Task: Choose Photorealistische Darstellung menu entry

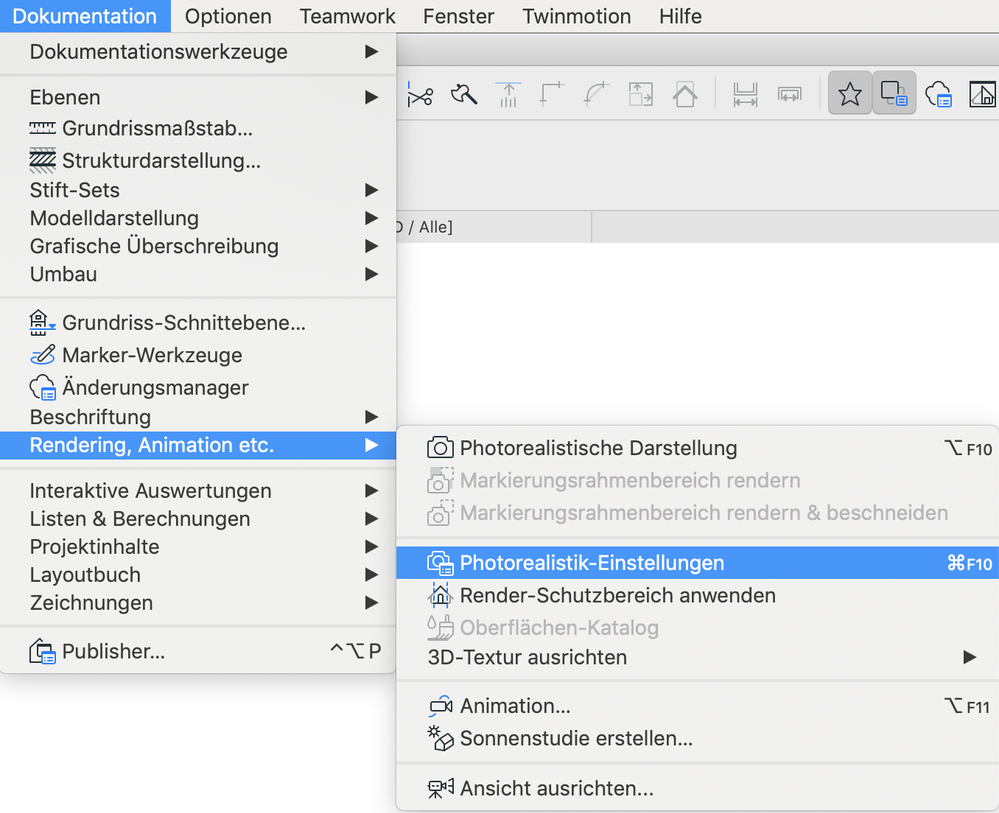Action: click(x=598, y=448)
